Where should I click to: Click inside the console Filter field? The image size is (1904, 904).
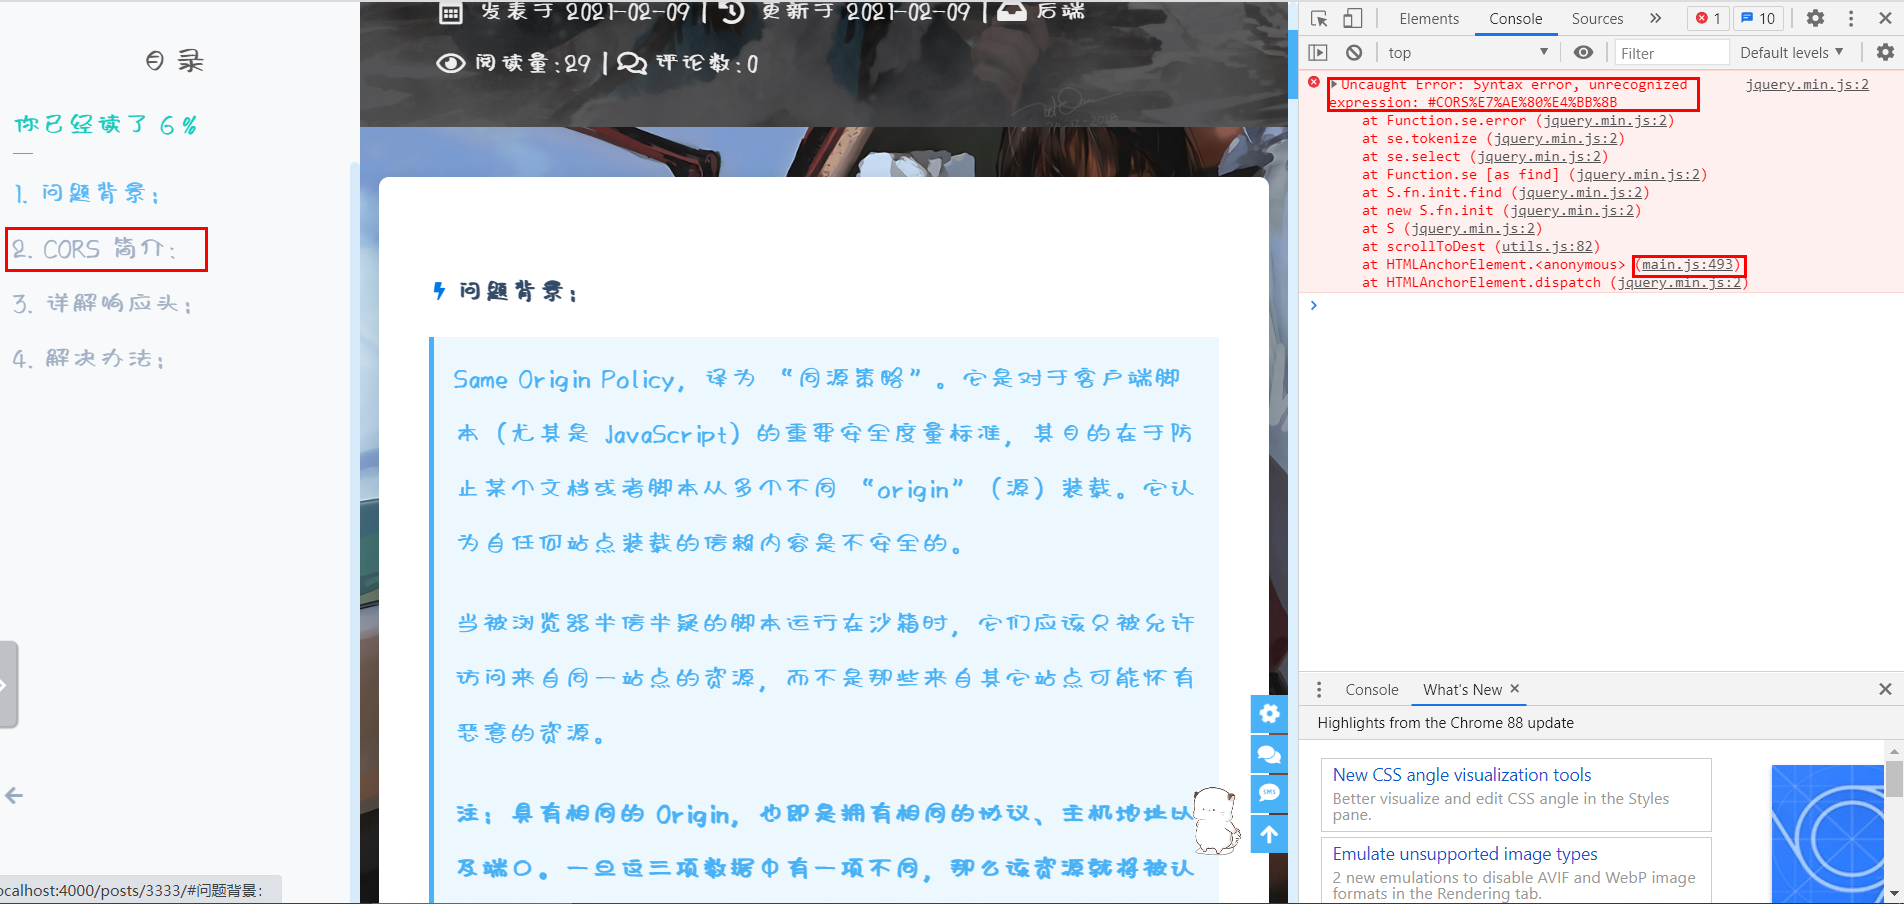(x=1670, y=52)
